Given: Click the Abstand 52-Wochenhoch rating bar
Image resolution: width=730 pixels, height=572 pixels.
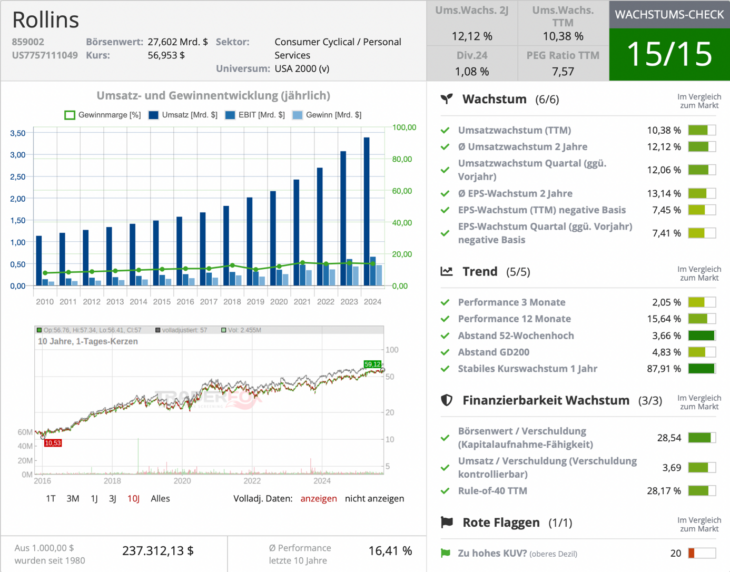Looking at the screenshot, I should [701, 335].
